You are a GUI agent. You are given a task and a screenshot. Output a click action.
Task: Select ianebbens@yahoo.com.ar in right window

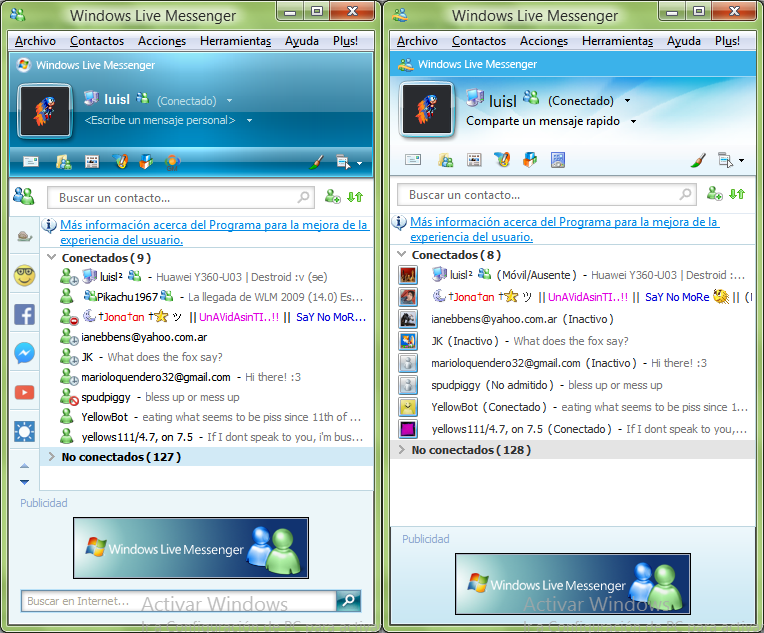pyautogui.click(x=573, y=319)
